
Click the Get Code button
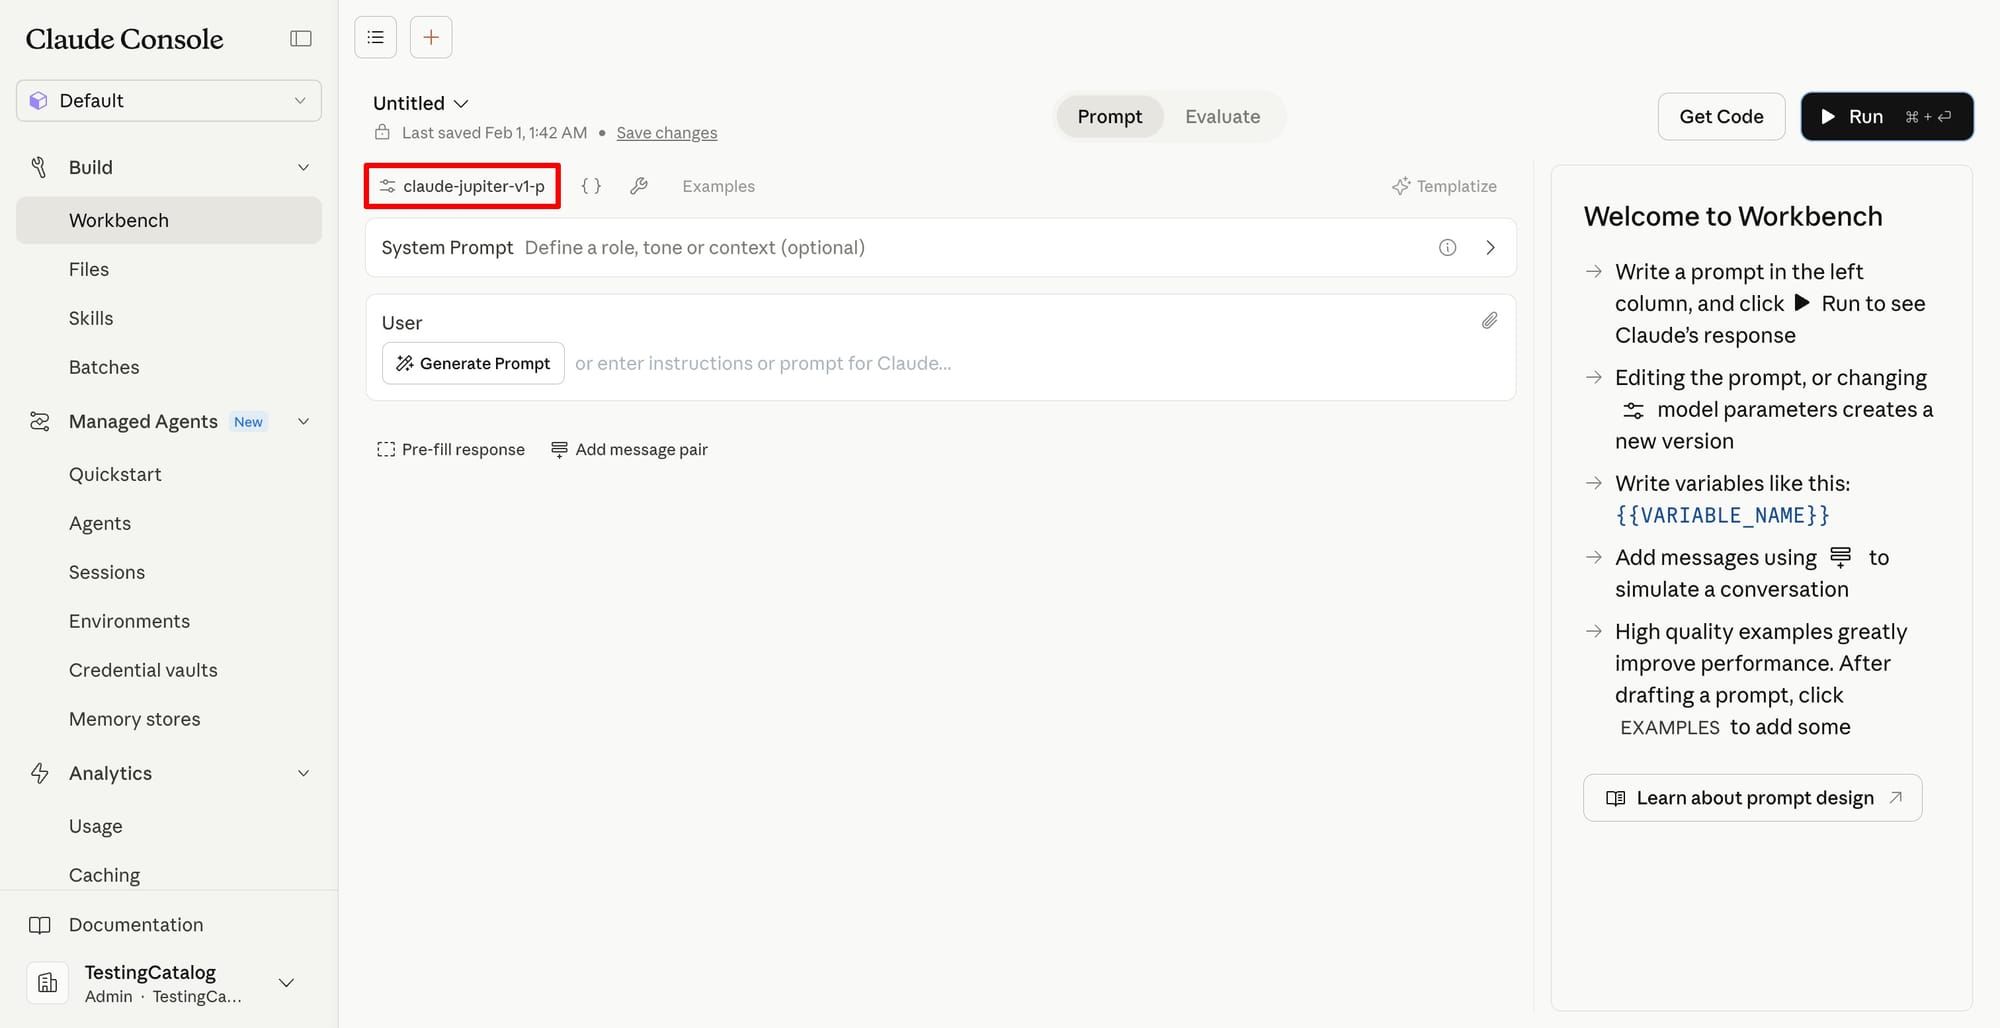[1721, 116]
